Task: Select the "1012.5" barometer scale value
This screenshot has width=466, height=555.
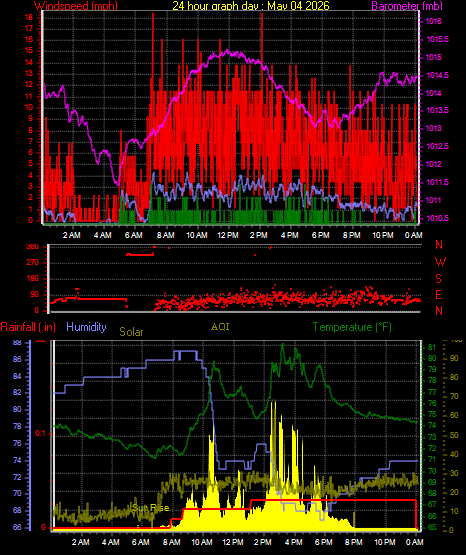Action: point(437,146)
